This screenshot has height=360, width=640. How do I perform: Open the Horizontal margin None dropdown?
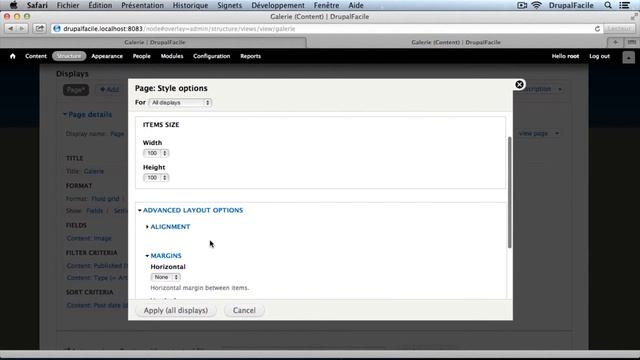(165, 277)
